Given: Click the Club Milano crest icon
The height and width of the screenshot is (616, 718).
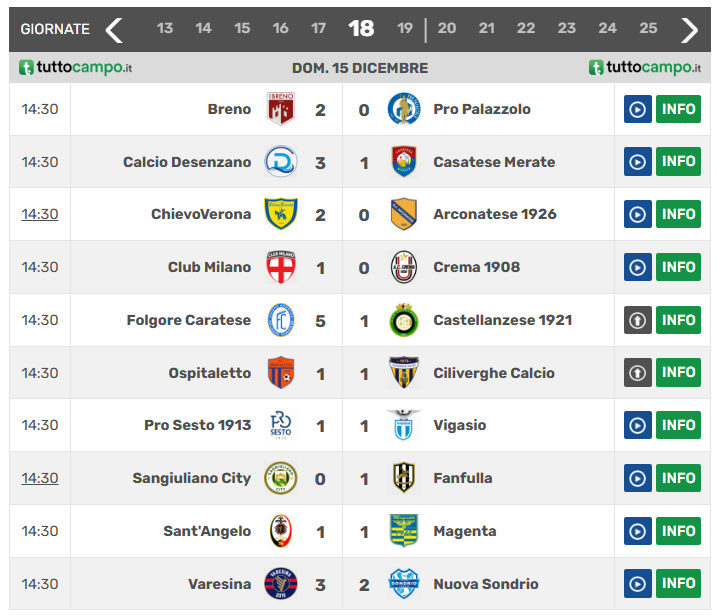Looking at the screenshot, I should click(280, 267).
